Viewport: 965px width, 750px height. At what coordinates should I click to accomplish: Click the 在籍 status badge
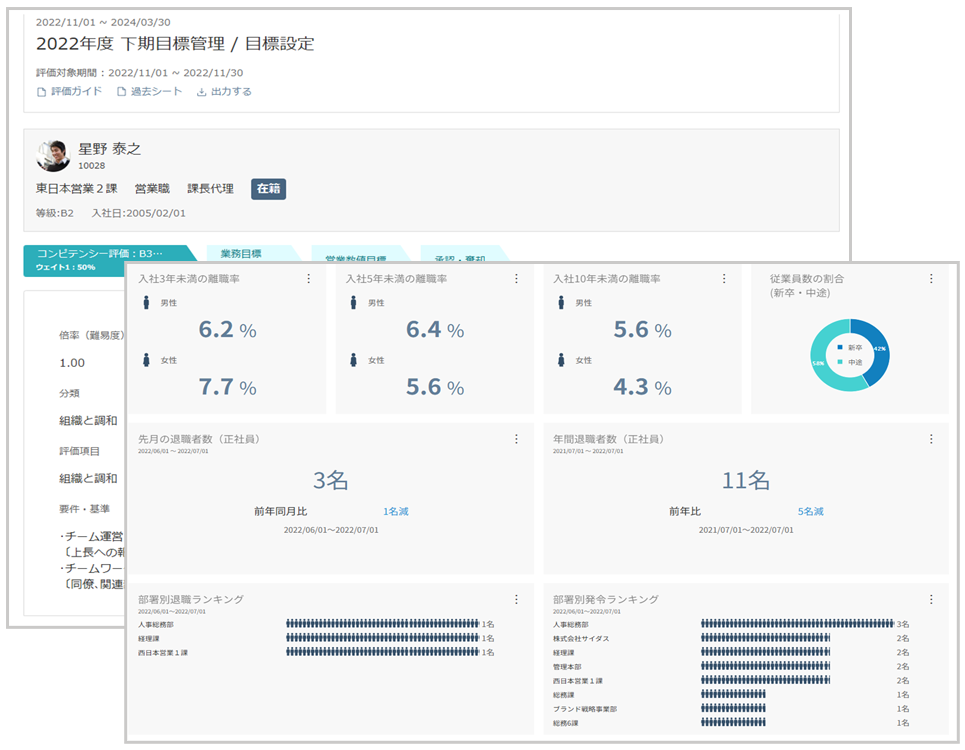[268, 188]
